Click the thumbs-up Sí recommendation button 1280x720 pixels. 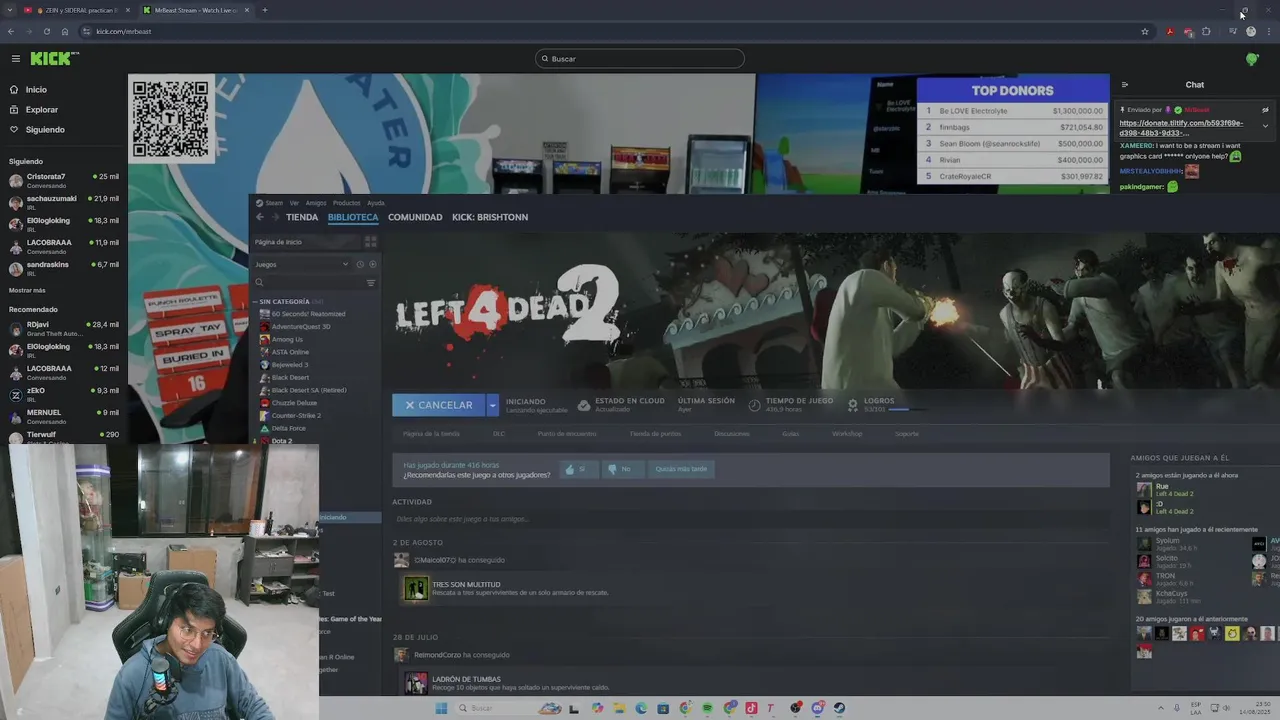[579, 469]
